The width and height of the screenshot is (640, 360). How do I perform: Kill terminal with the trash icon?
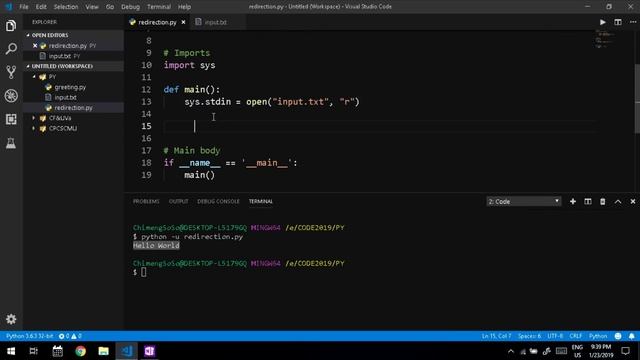click(x=602, y=202)
